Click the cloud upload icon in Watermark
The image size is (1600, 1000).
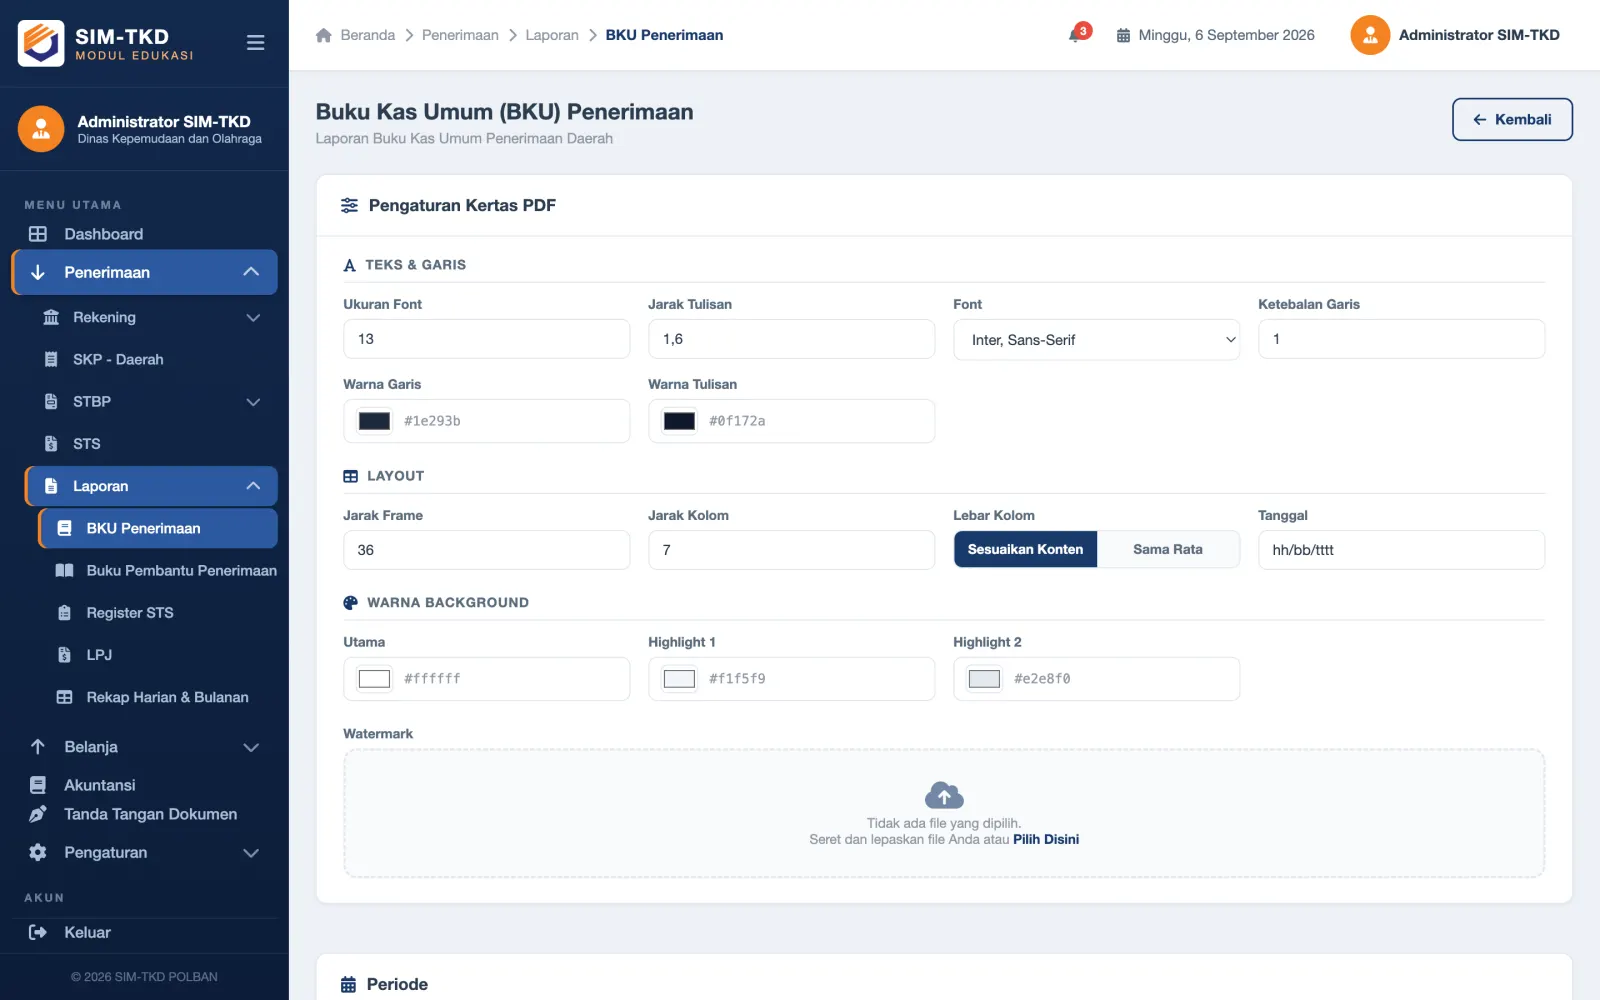[x=944, y=795]
